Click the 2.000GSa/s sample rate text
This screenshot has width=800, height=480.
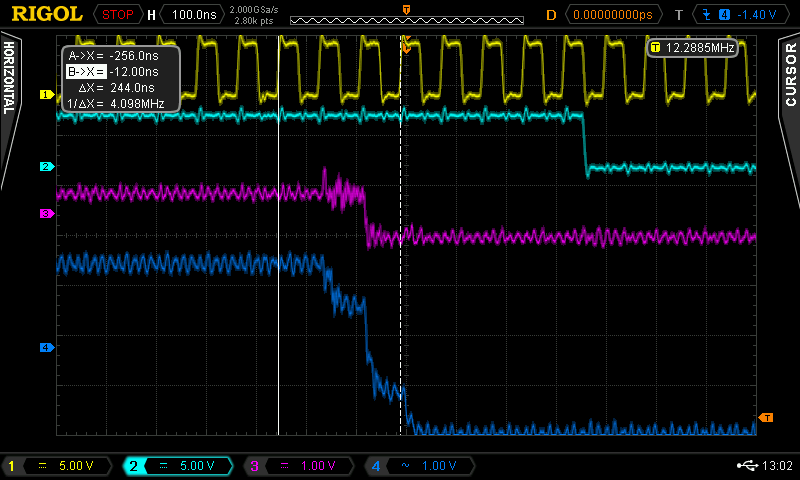[254, 10]
